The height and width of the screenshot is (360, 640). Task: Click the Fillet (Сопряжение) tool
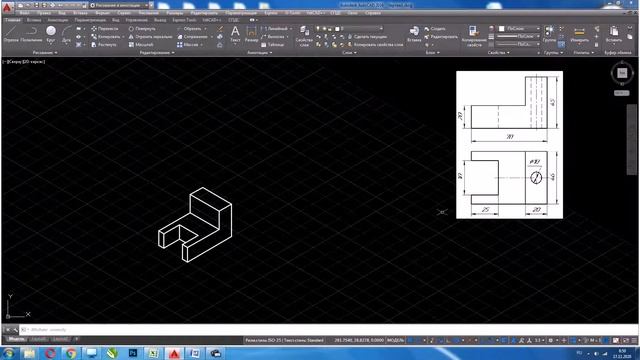[x=192, y=36]
